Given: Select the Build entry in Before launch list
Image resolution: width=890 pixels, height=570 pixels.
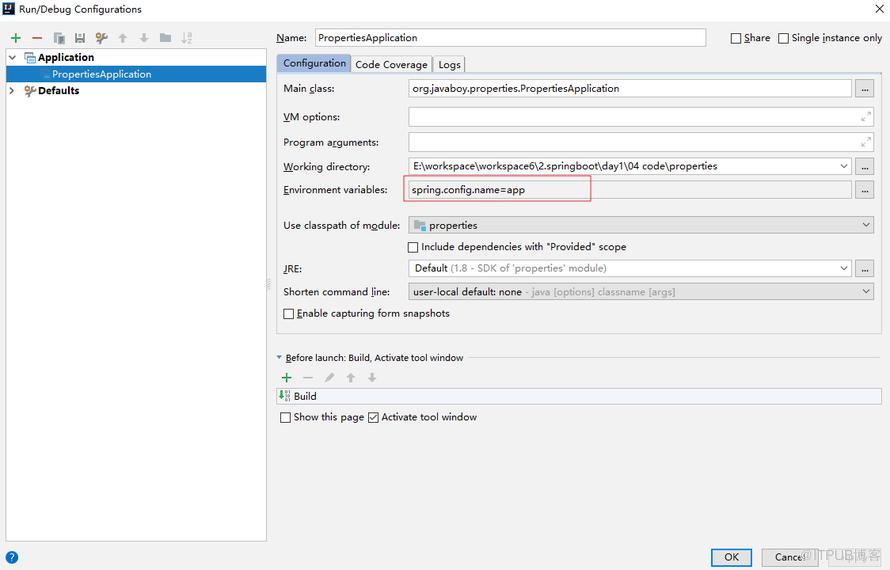Looking at the screenshot, I should pyautogui.click(x=579, y=396).
